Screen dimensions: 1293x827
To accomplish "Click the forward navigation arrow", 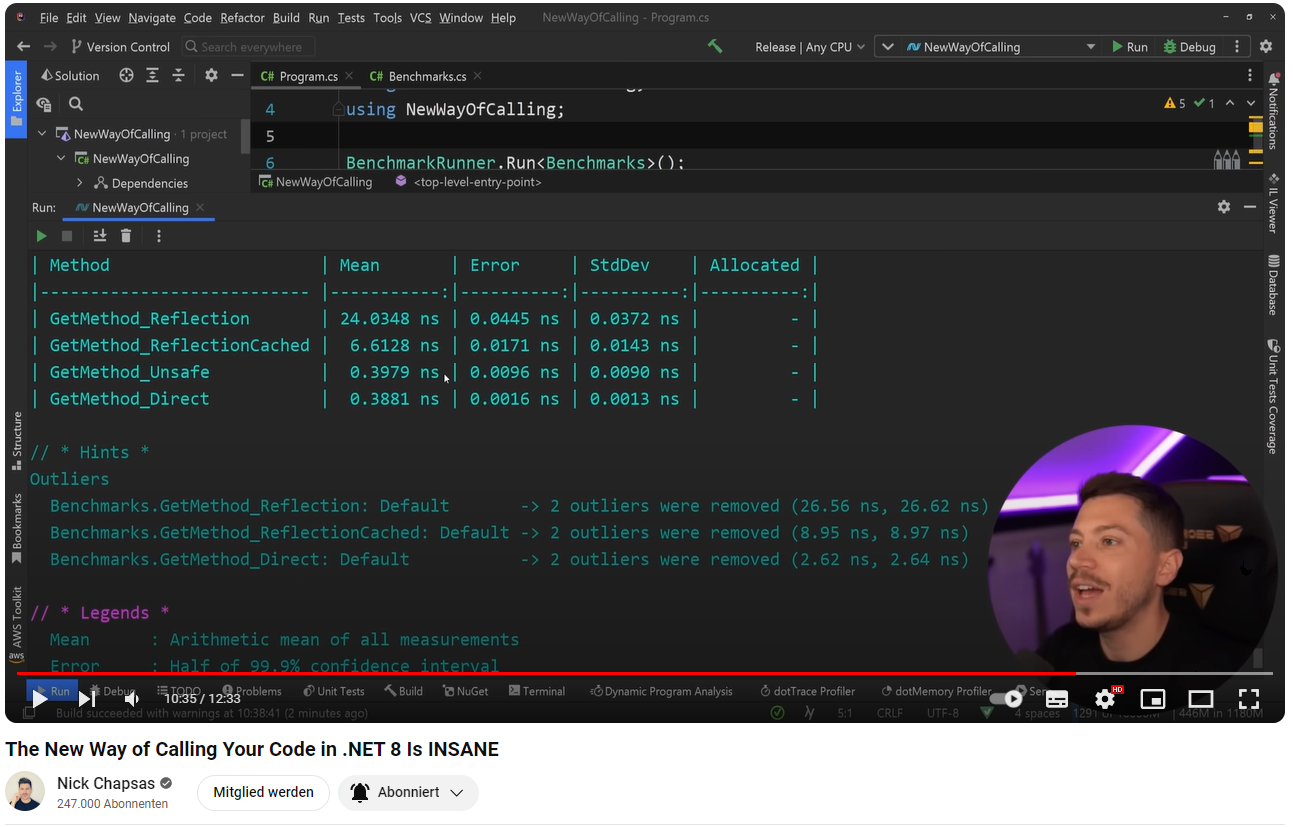I will (51, 47).
